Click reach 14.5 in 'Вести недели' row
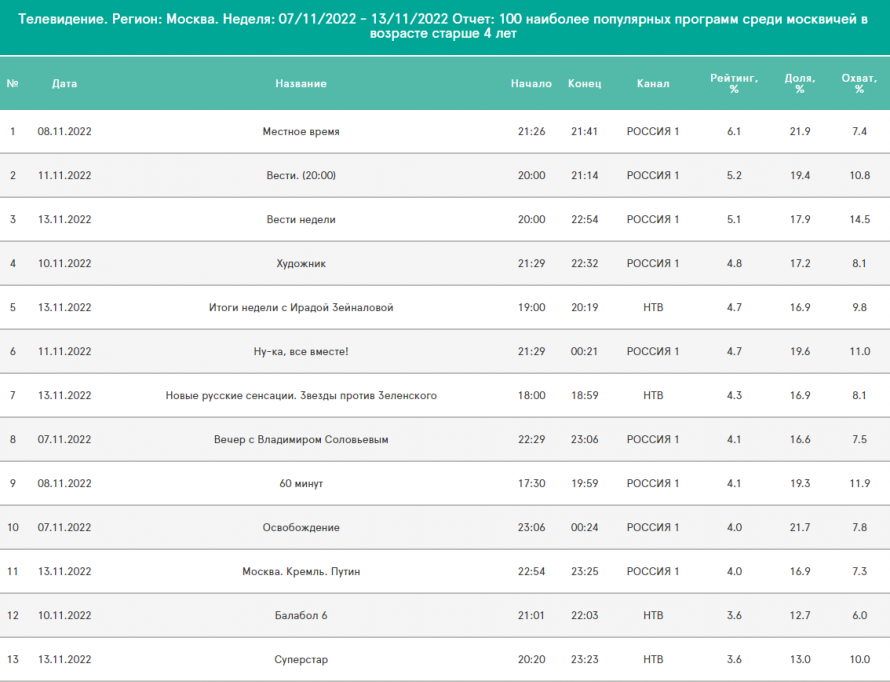Viewport: 890px width, 682px height. [x=859, y=220]
